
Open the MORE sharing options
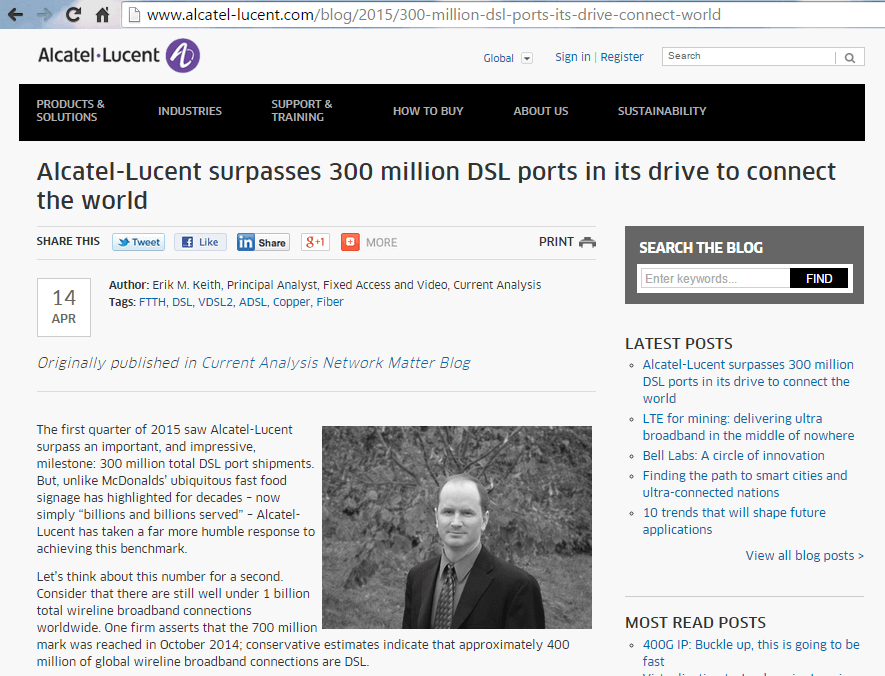pos(369,242)
